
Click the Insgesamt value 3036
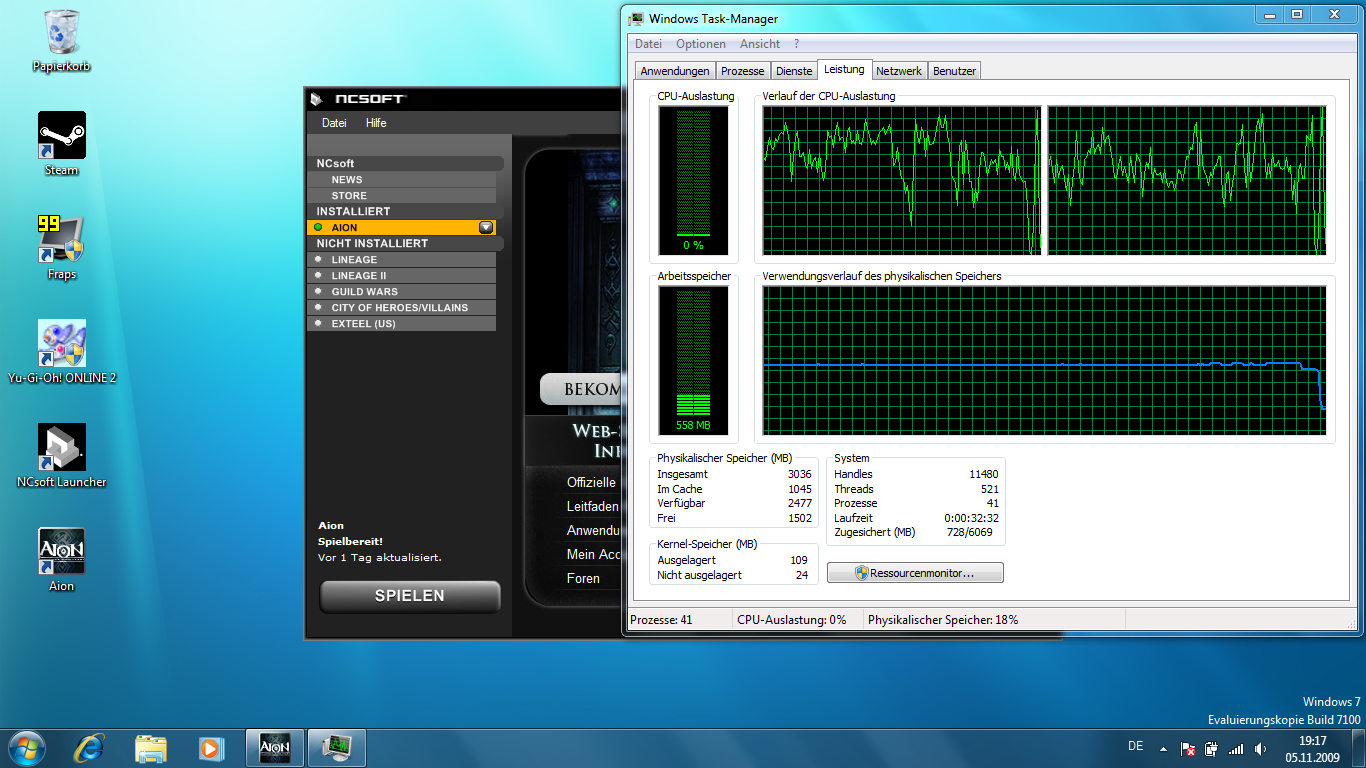coord(800,474)
